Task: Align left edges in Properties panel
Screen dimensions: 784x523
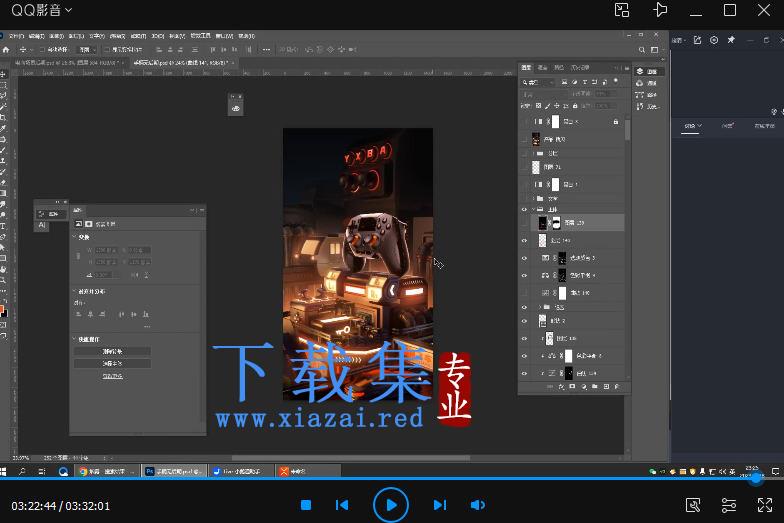Action: coord(78,314)
